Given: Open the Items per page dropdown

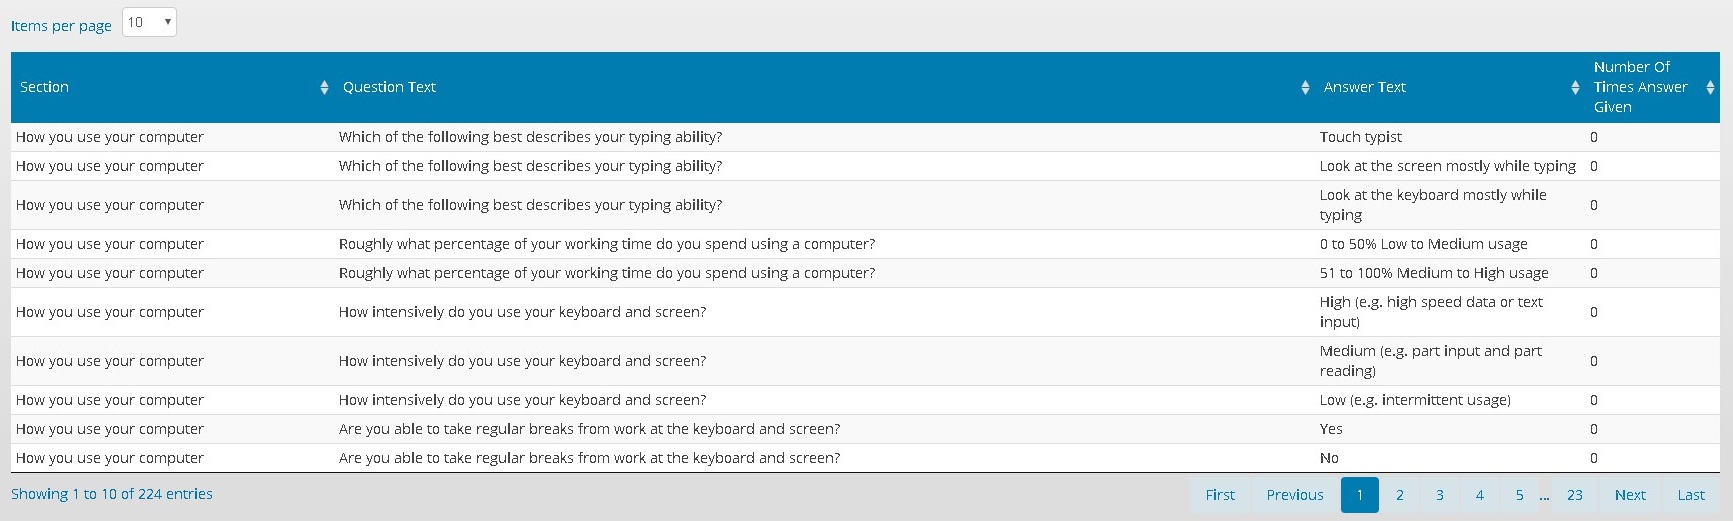Looking at the screenshot, I should tap(149, 22).
